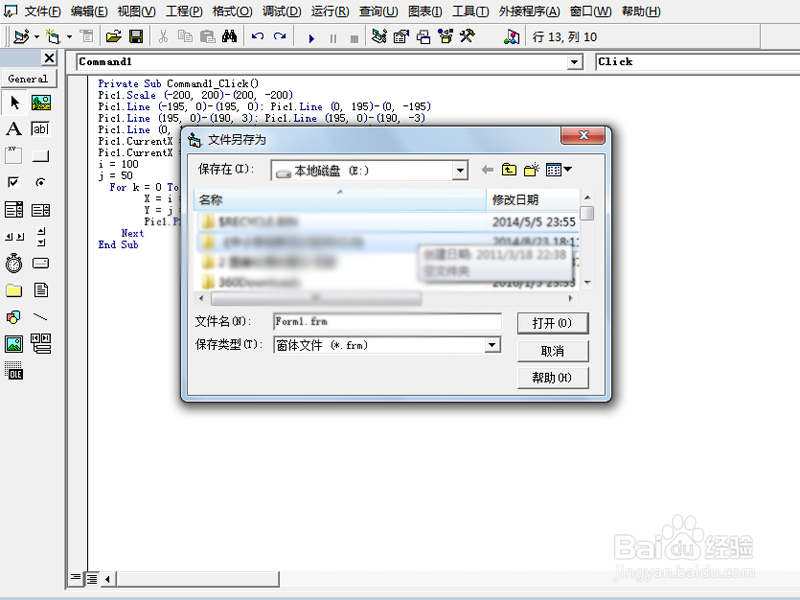Image resolution: width=800 pixels, height=600 pixels.
Task: Expand the Save in drive dropdown
Action: coord(460,170)
